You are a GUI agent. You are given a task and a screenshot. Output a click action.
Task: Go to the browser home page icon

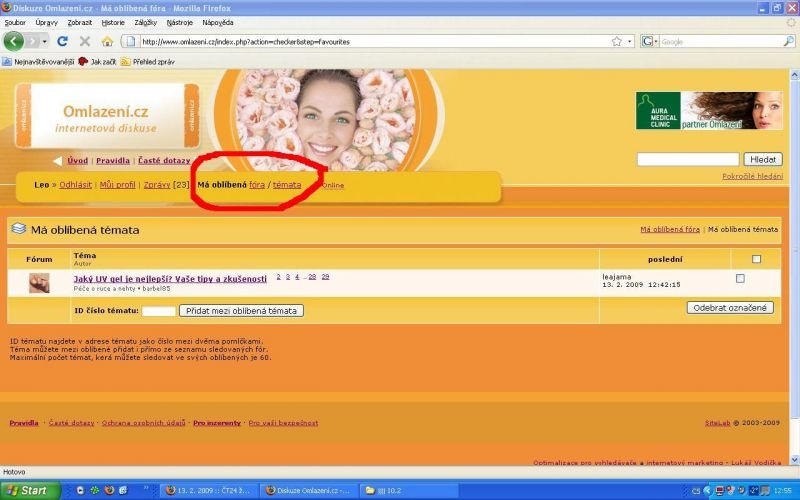click(106, 41)
